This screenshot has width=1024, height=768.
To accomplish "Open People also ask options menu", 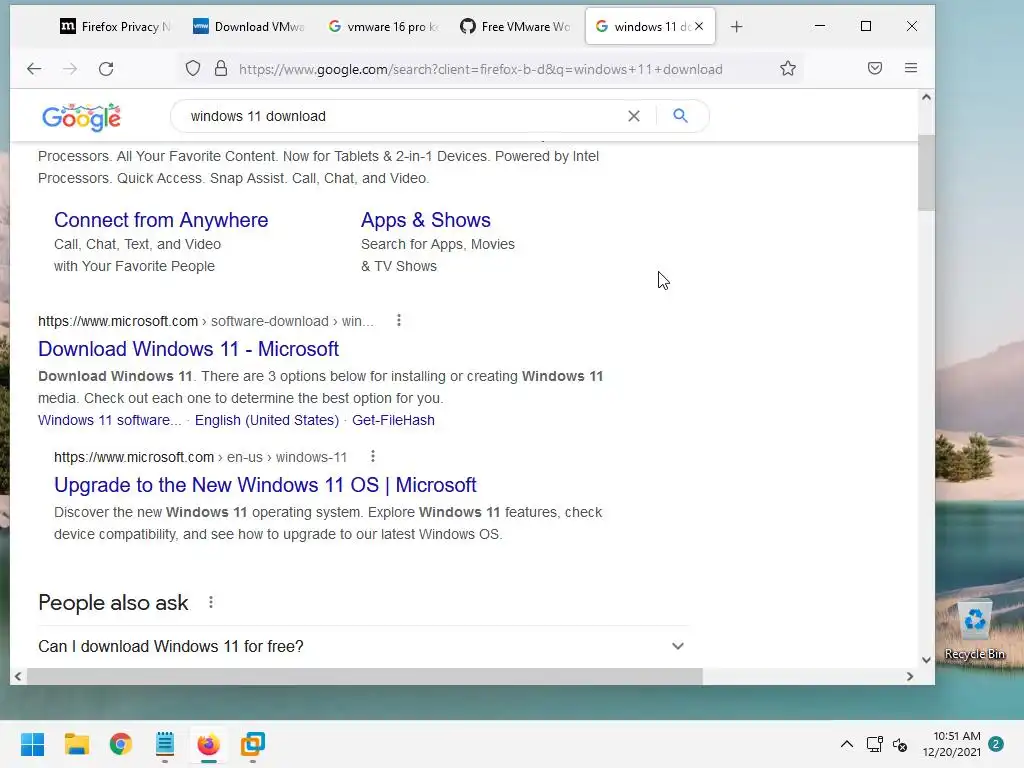I will pyautogui.click(x=211, y=602).
